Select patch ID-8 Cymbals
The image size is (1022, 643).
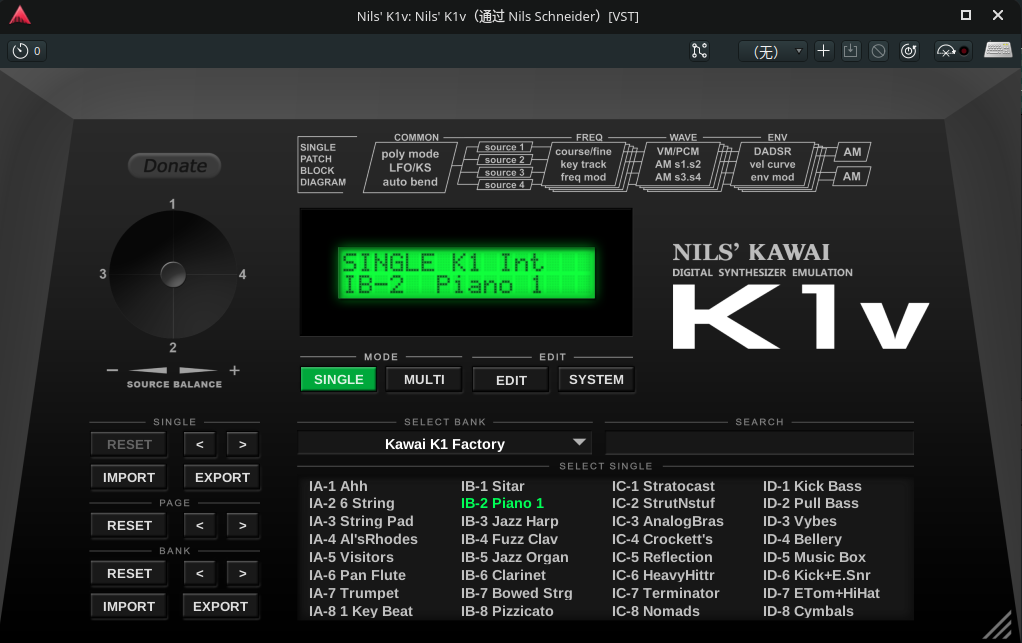[808, 611]
